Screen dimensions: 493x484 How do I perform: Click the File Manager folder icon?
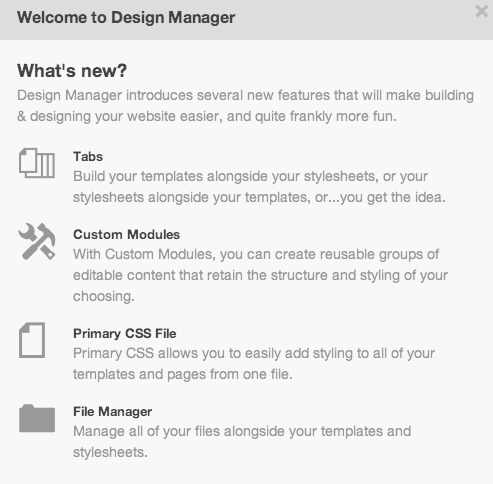(37, 418)
